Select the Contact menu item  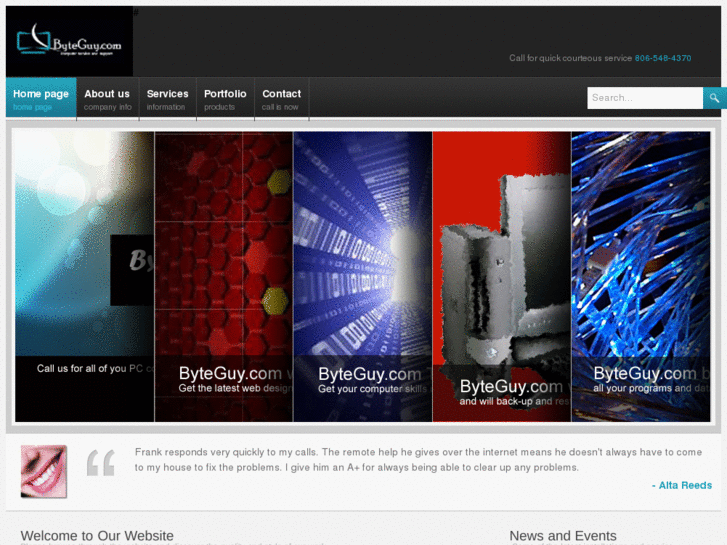click(x=281, y=99)
